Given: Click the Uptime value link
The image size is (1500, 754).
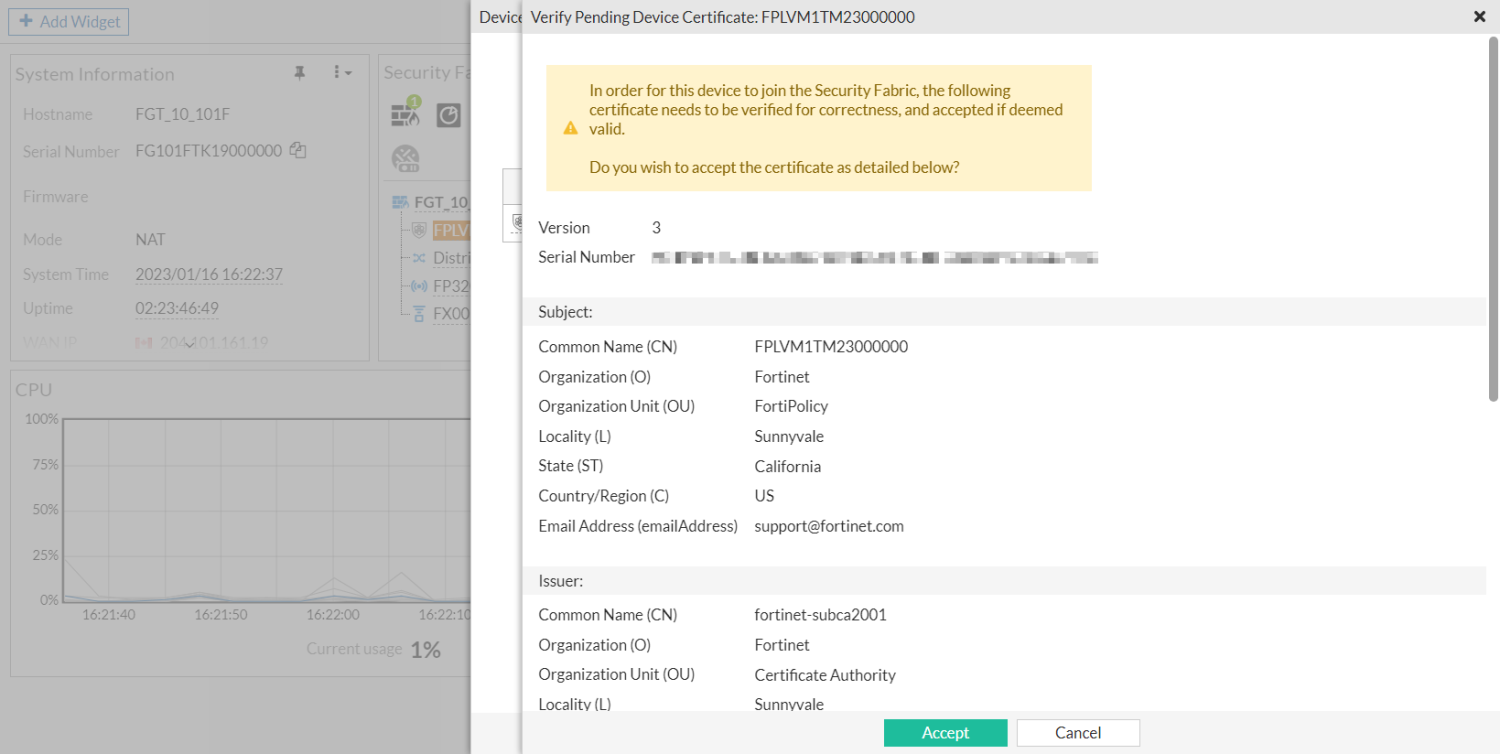Looking at the screenshot, I should point(176,307).
